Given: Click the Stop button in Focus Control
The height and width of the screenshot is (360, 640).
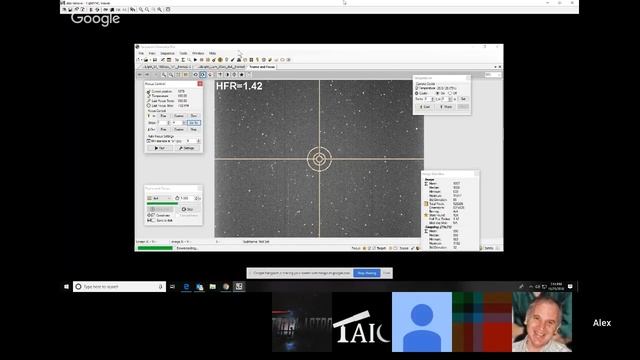Looking at the screenshot, I should [x=193, y=129].
